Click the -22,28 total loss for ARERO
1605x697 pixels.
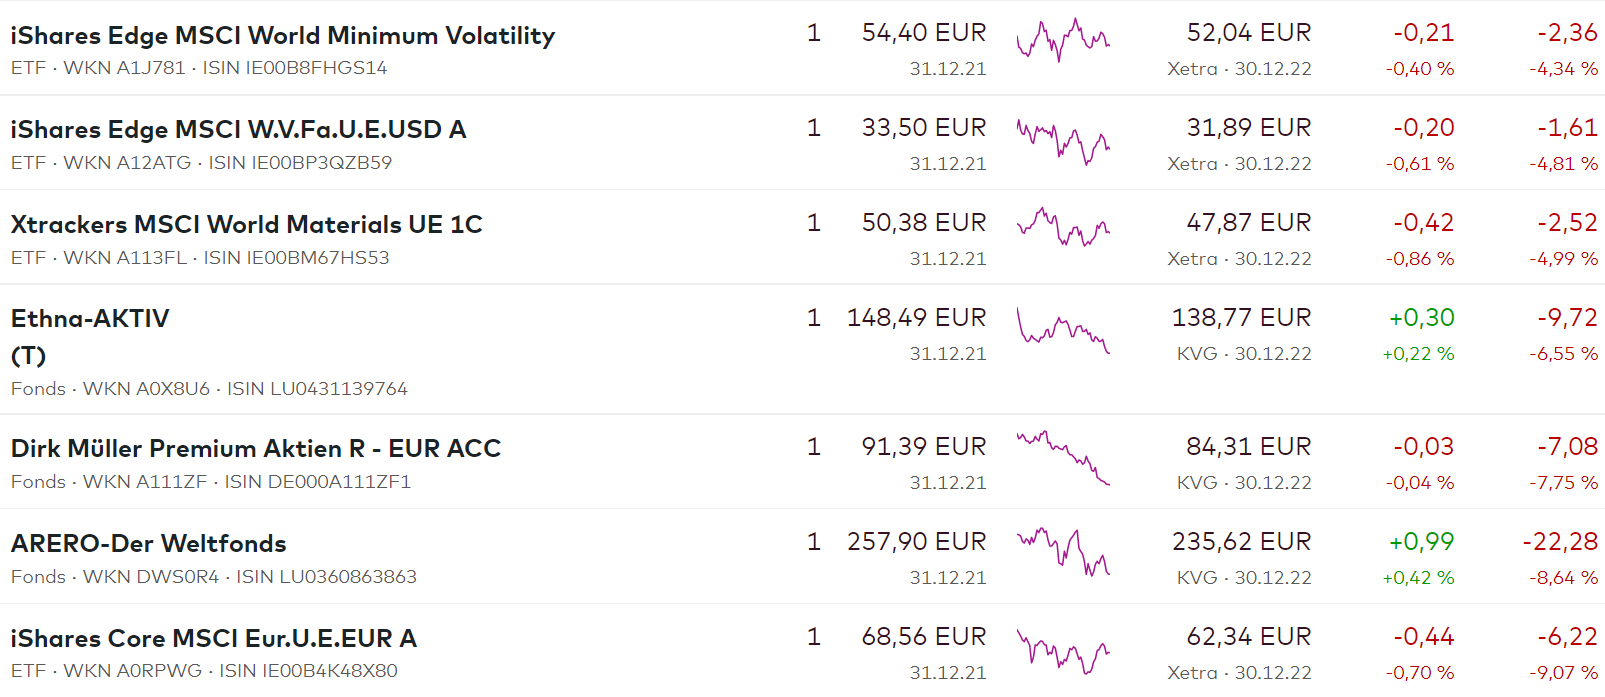pyautogui.click(x=1559, y=542)
